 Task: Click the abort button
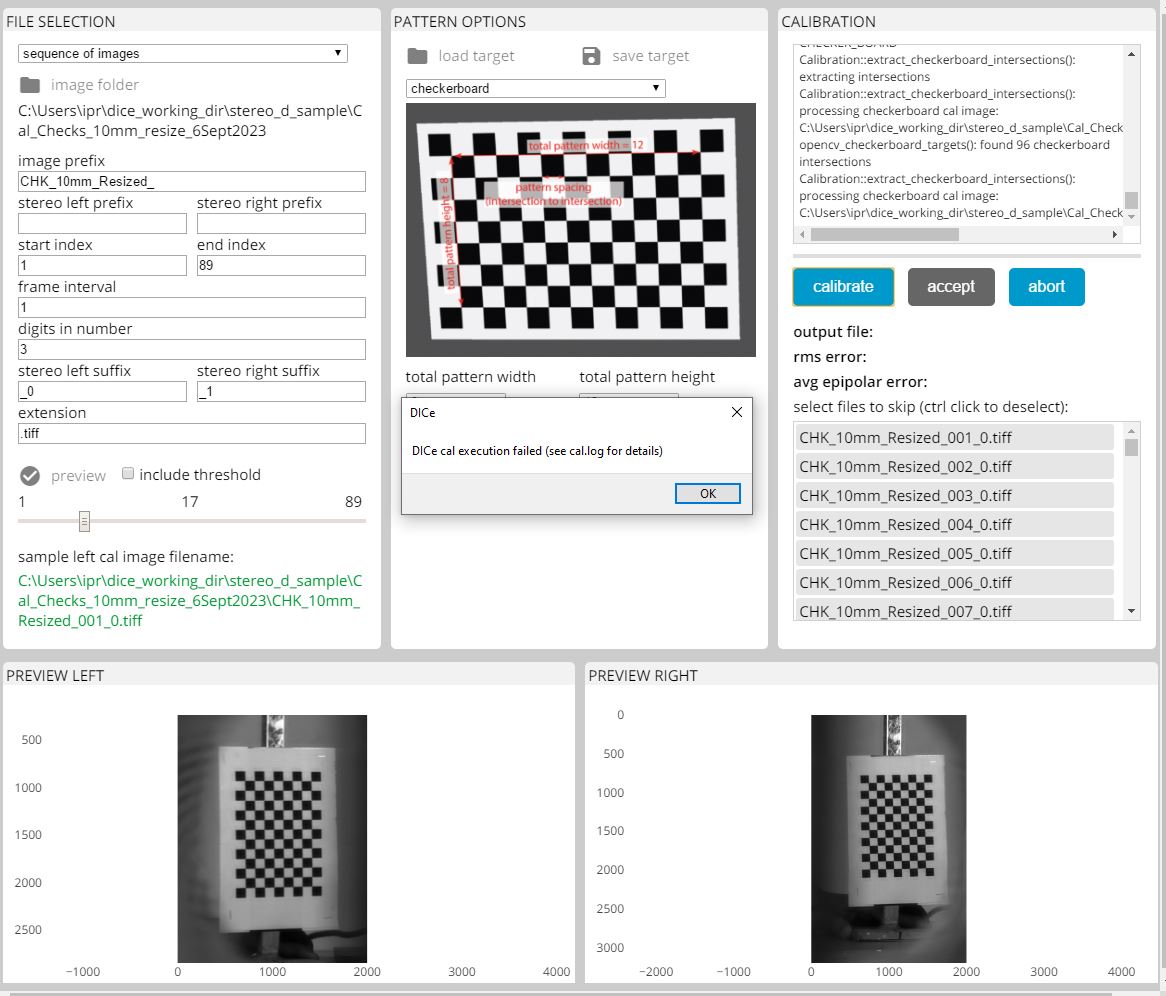tap(1046, 287)
